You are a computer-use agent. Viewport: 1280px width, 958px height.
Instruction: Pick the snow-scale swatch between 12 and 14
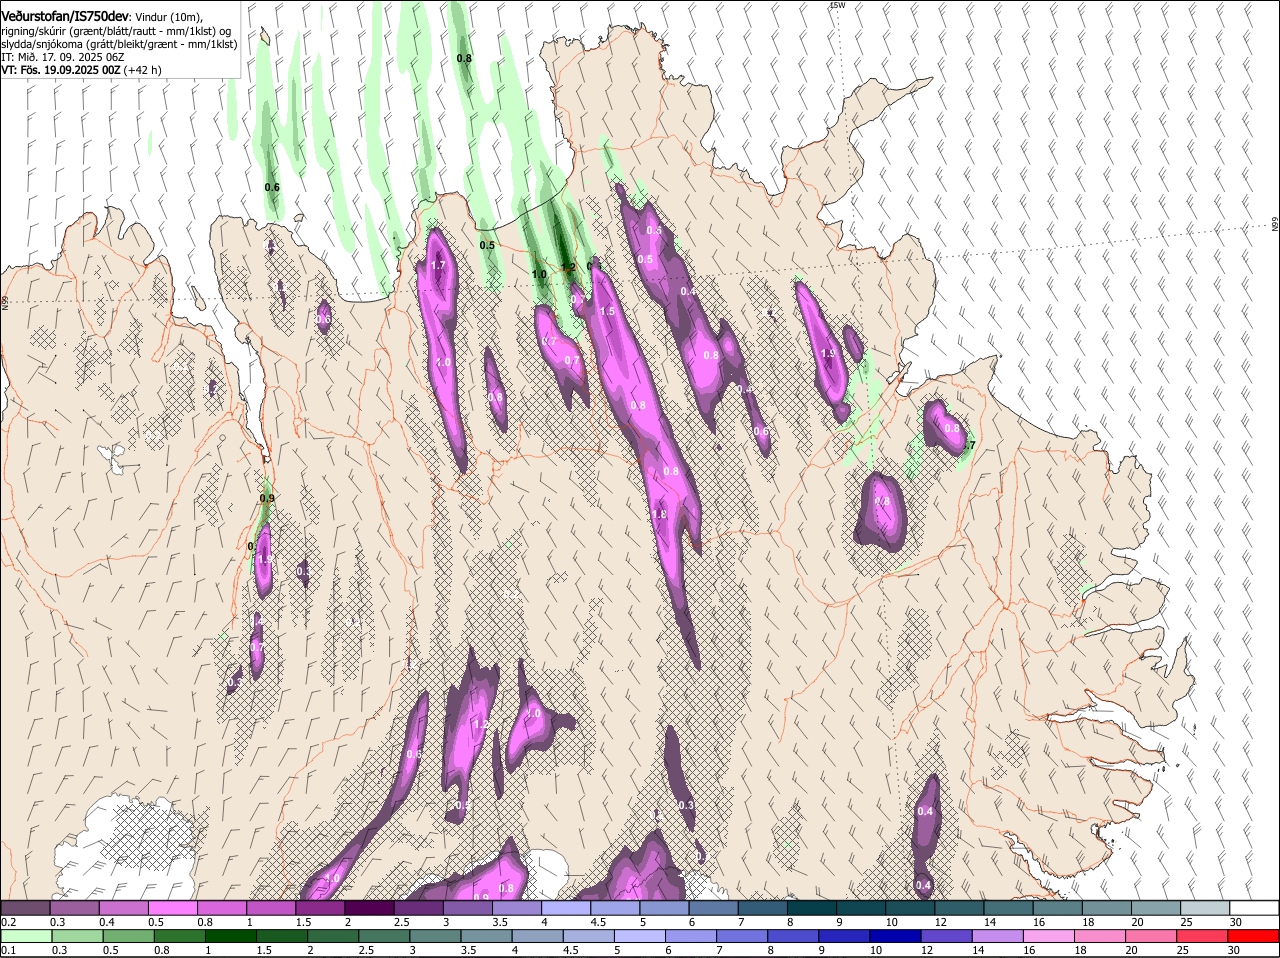tap(959, 907)
